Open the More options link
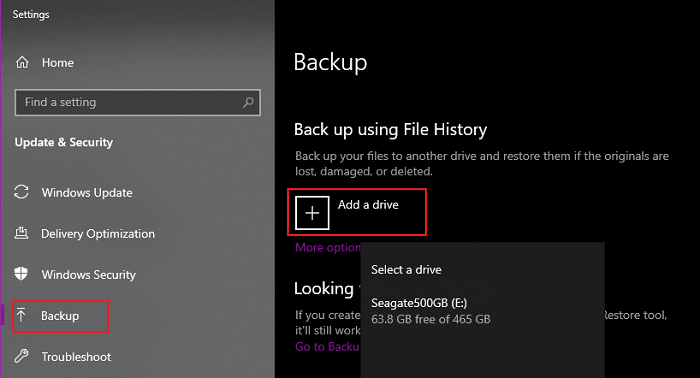Screen dimensions: 700x378 [x=328, y=248]
